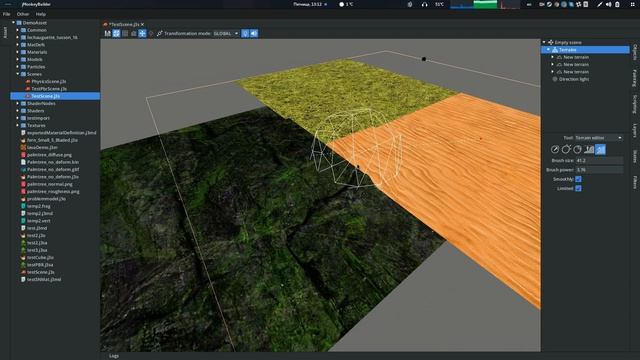The width and height of the screenshot is (640, 360).
Task: Select lavaDemo.j3m file
Action: tap(39, 148)
